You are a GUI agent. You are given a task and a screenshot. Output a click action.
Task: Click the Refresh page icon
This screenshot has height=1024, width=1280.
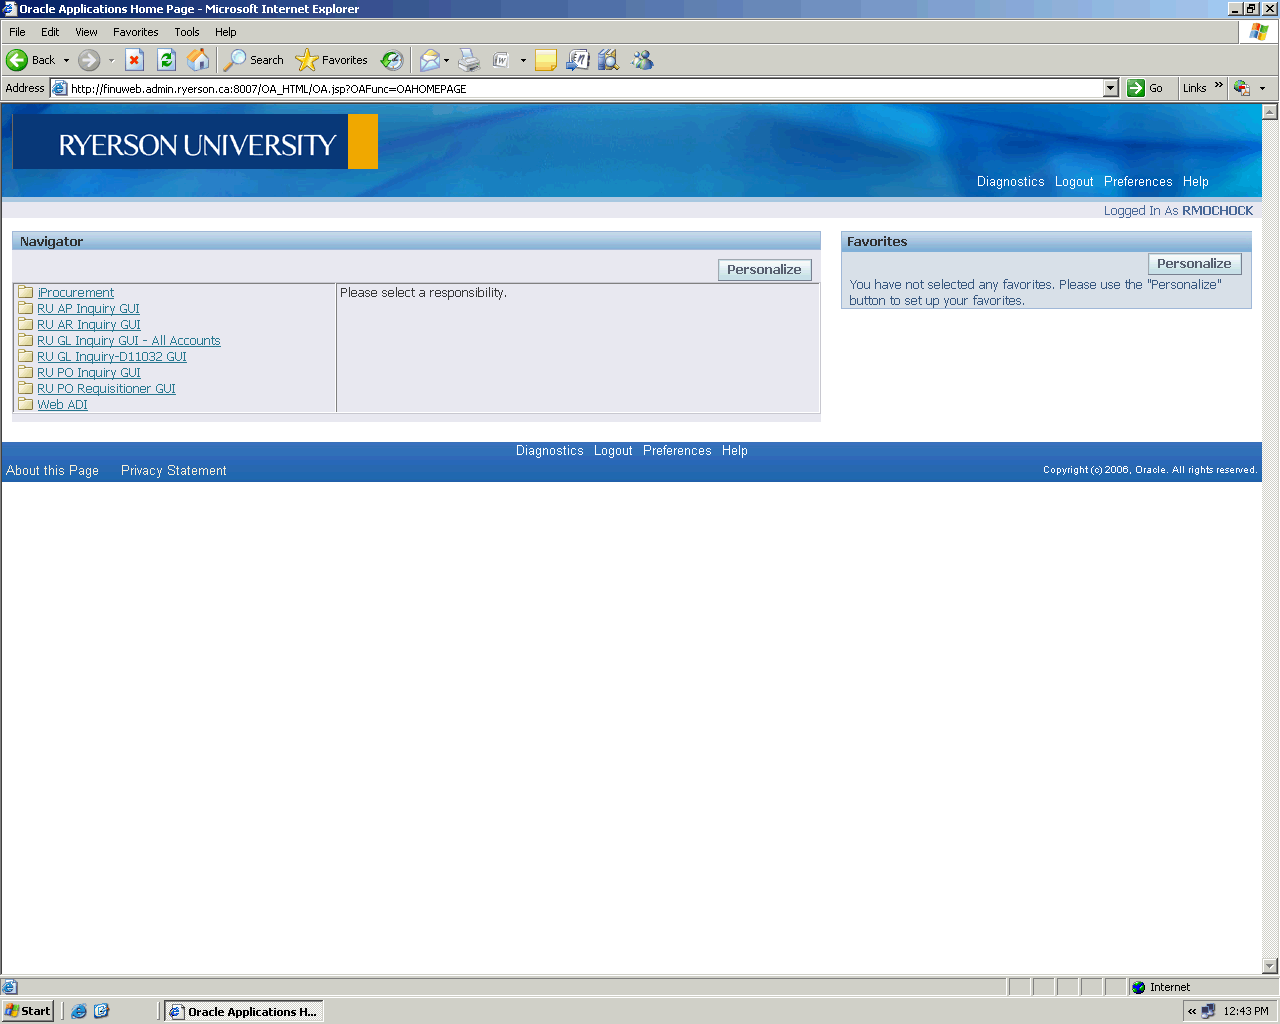(167, 60)
